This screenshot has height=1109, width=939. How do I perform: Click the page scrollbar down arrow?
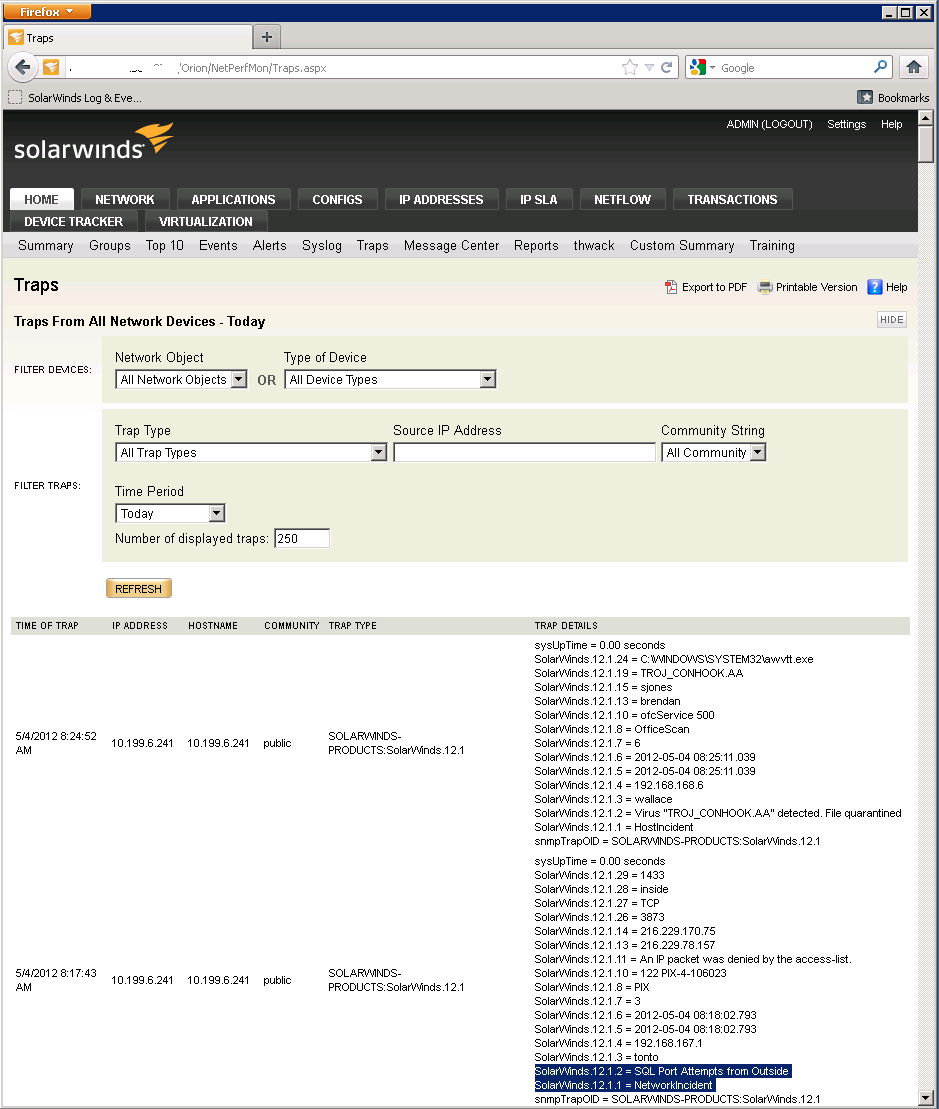point(926,1098)
